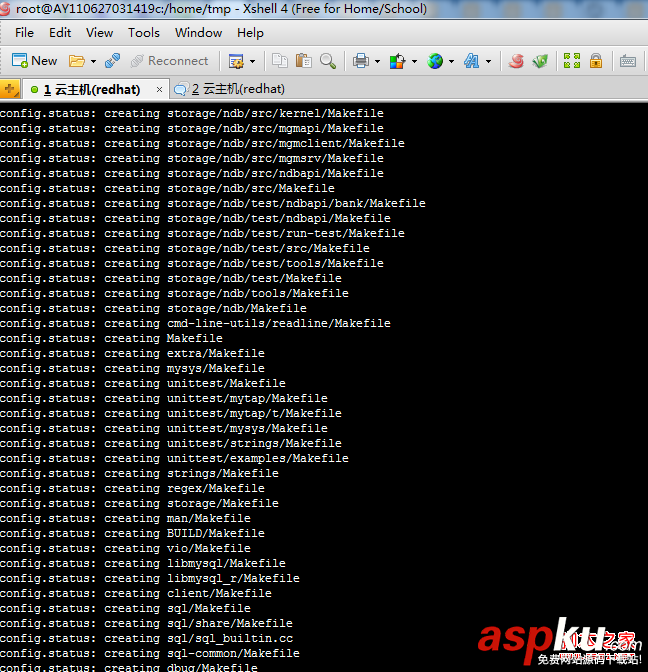This screenshot has height=672, width=648.
Task: Click the lock screen padlock icon
Action: [x=596, y=61]
